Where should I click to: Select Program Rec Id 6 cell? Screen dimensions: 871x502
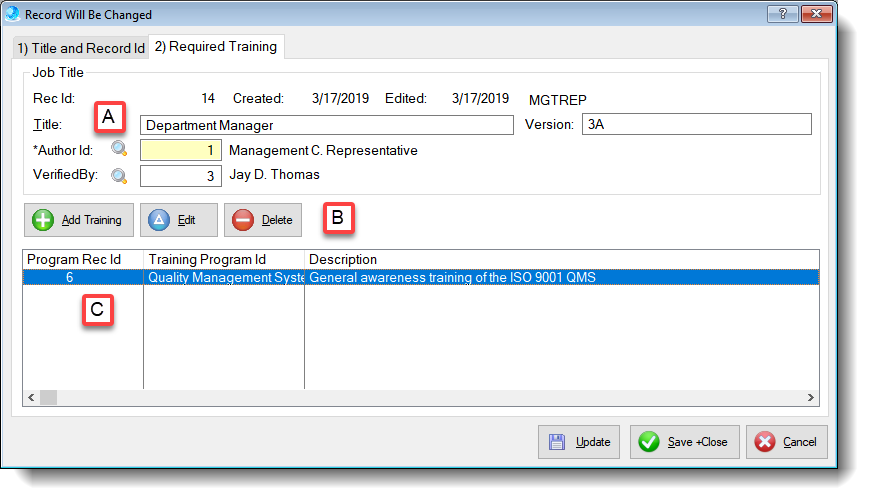(x=83, y=277)
